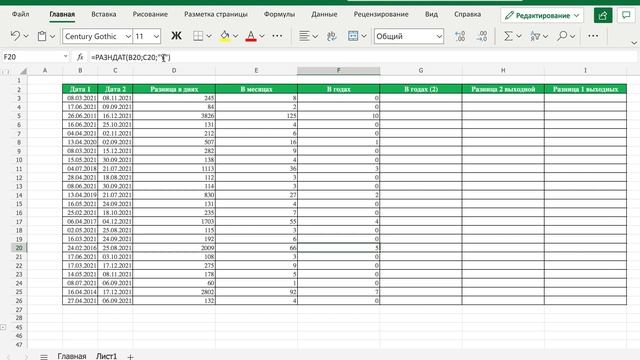Screen dimensions: 640x360
Task: Click the decrease decimal icon
Action: click(x=482, y=36)
